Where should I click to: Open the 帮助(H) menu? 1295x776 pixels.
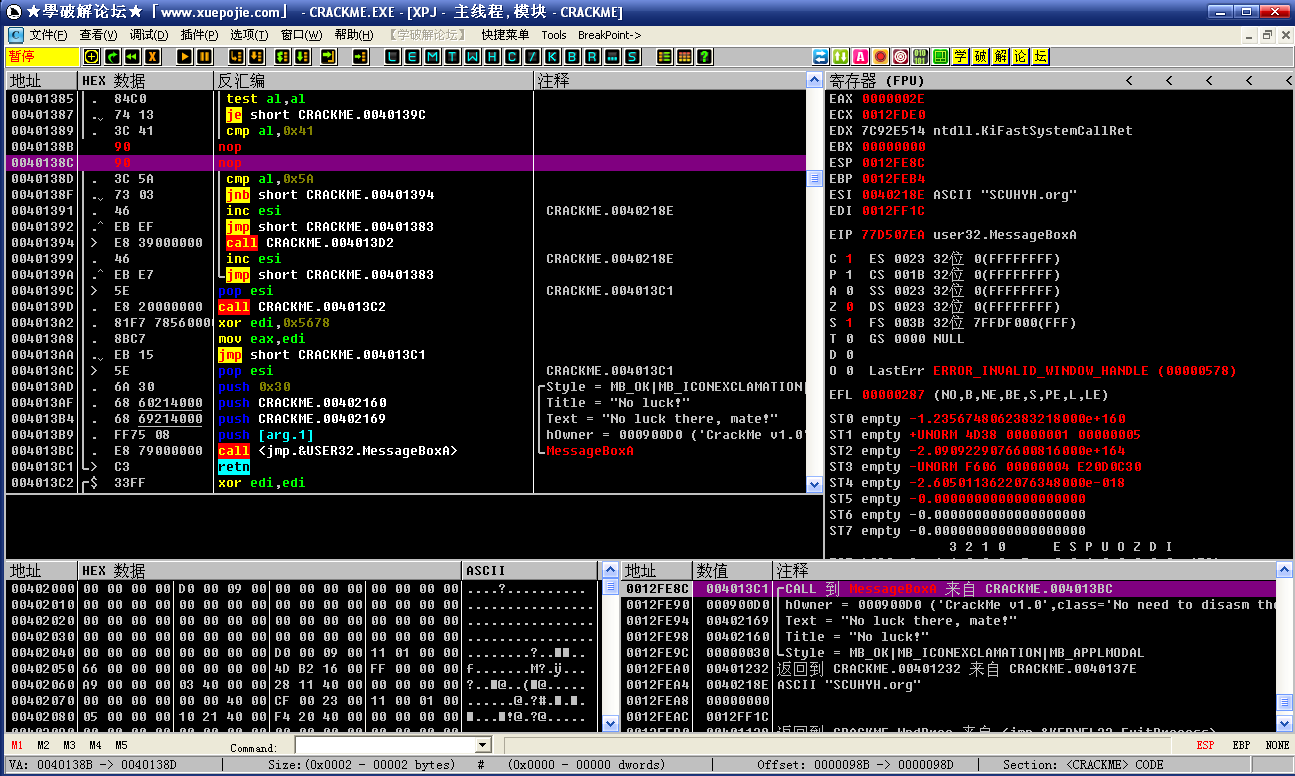click(x=353, y=35)
